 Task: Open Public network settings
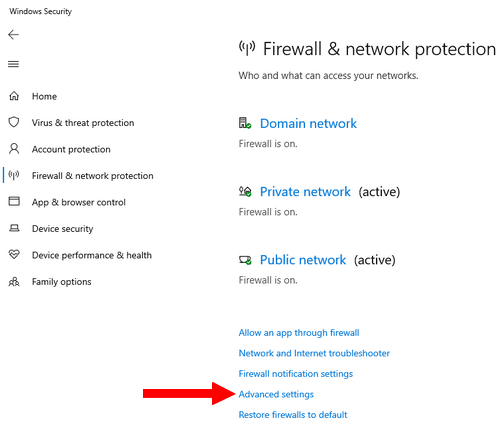coord(303,260)
